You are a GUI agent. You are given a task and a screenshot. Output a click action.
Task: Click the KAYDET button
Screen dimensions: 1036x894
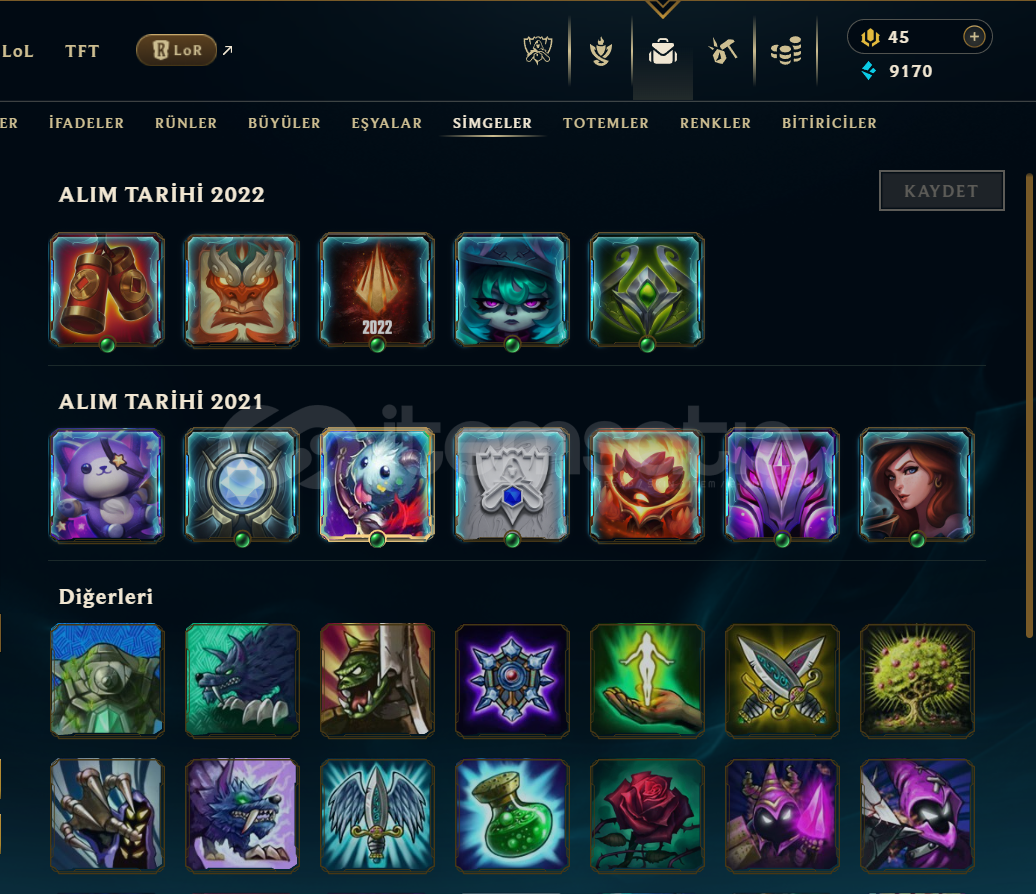click(x=942, y=191)
